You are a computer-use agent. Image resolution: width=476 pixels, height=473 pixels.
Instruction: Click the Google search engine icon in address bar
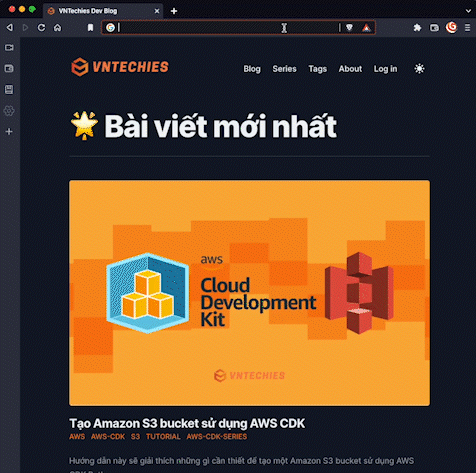110,27
